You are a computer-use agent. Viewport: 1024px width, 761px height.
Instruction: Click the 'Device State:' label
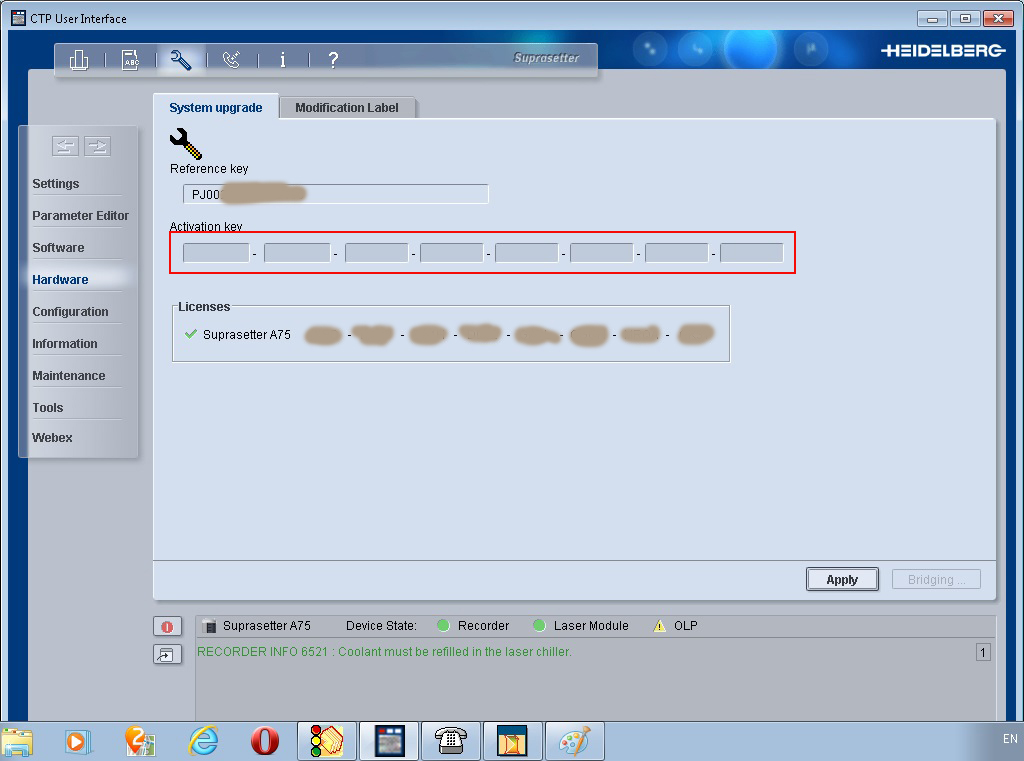point(381,626)
